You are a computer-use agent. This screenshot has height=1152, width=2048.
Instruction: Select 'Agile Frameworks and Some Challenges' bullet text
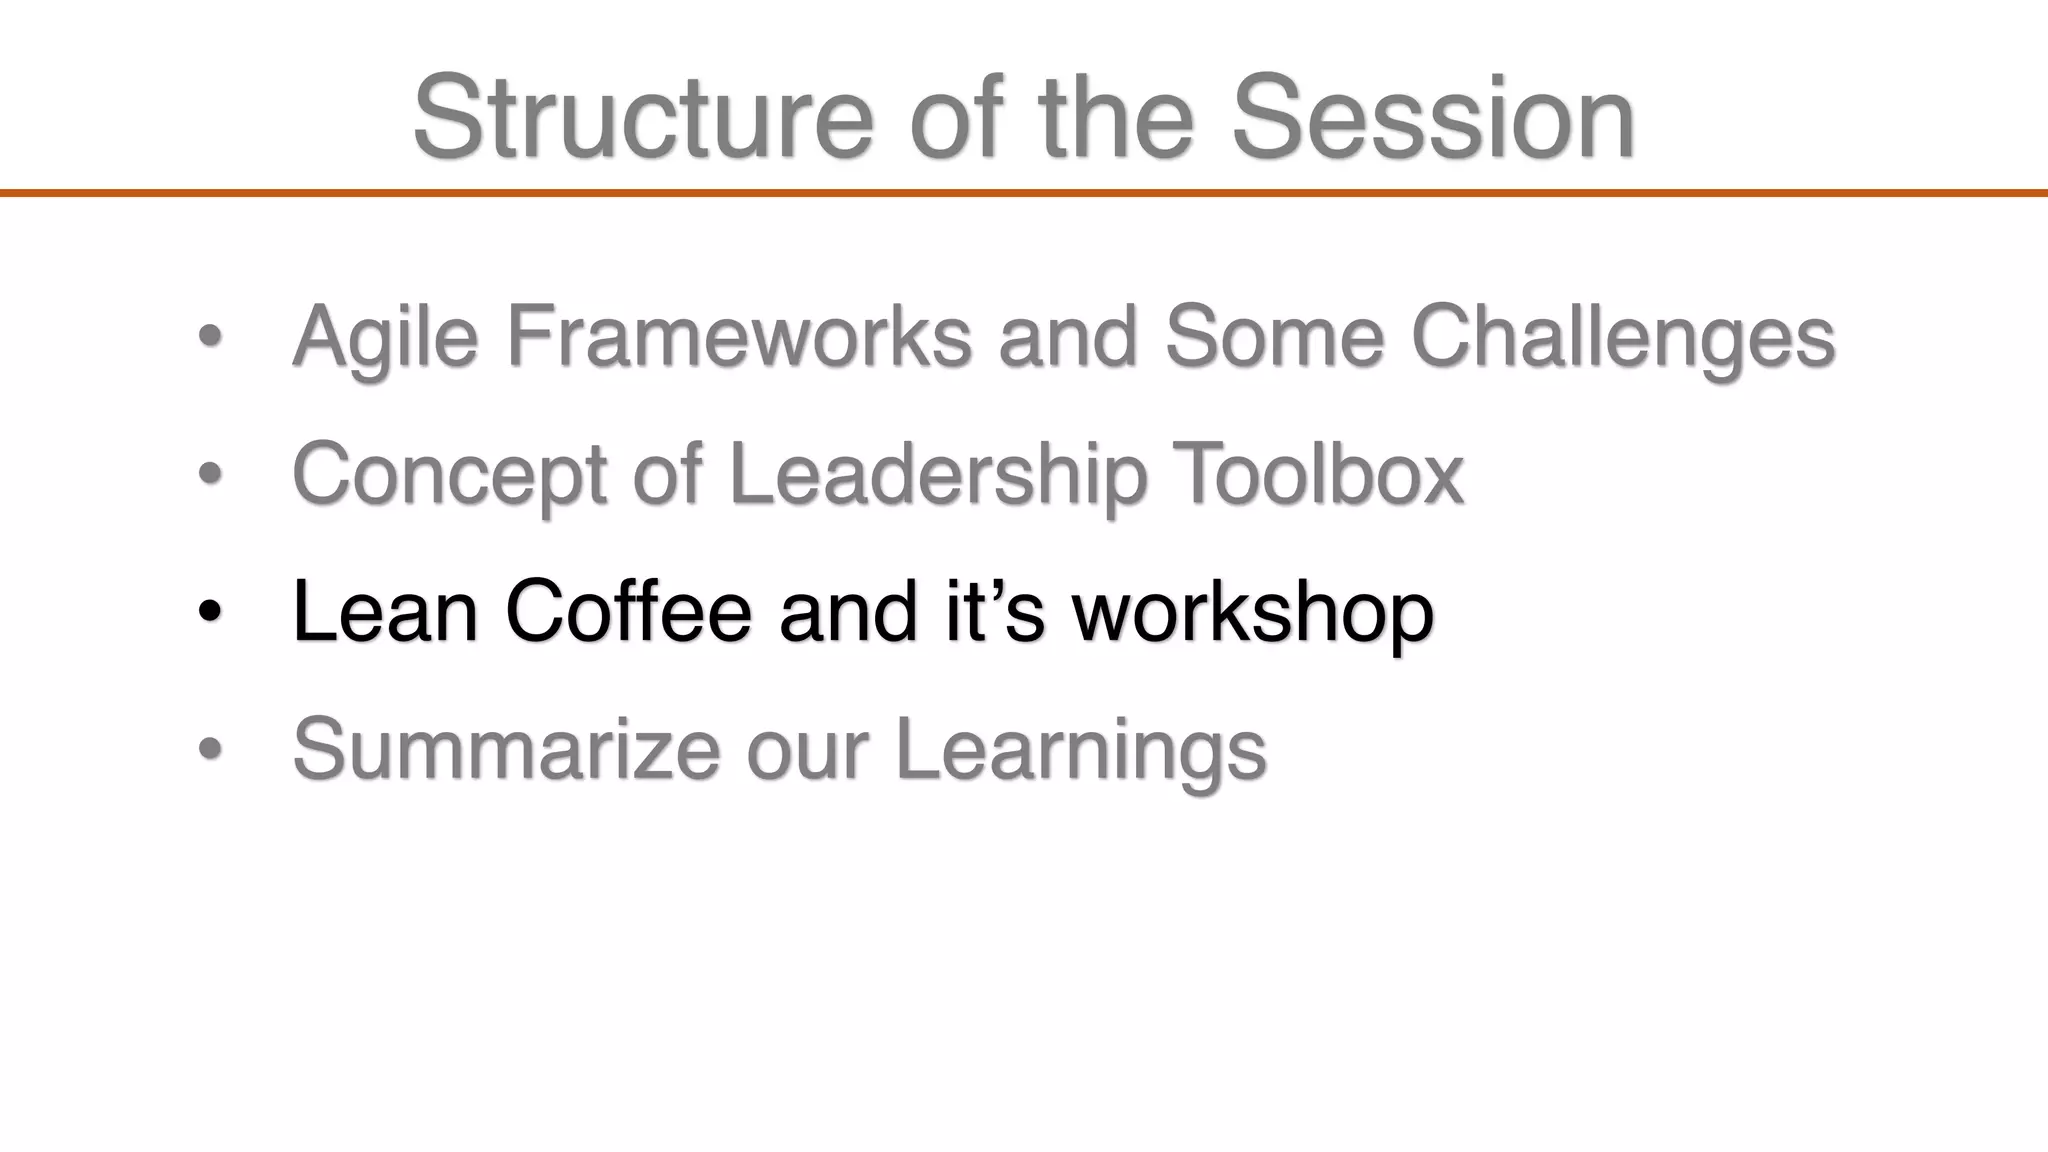point(1064,338)
